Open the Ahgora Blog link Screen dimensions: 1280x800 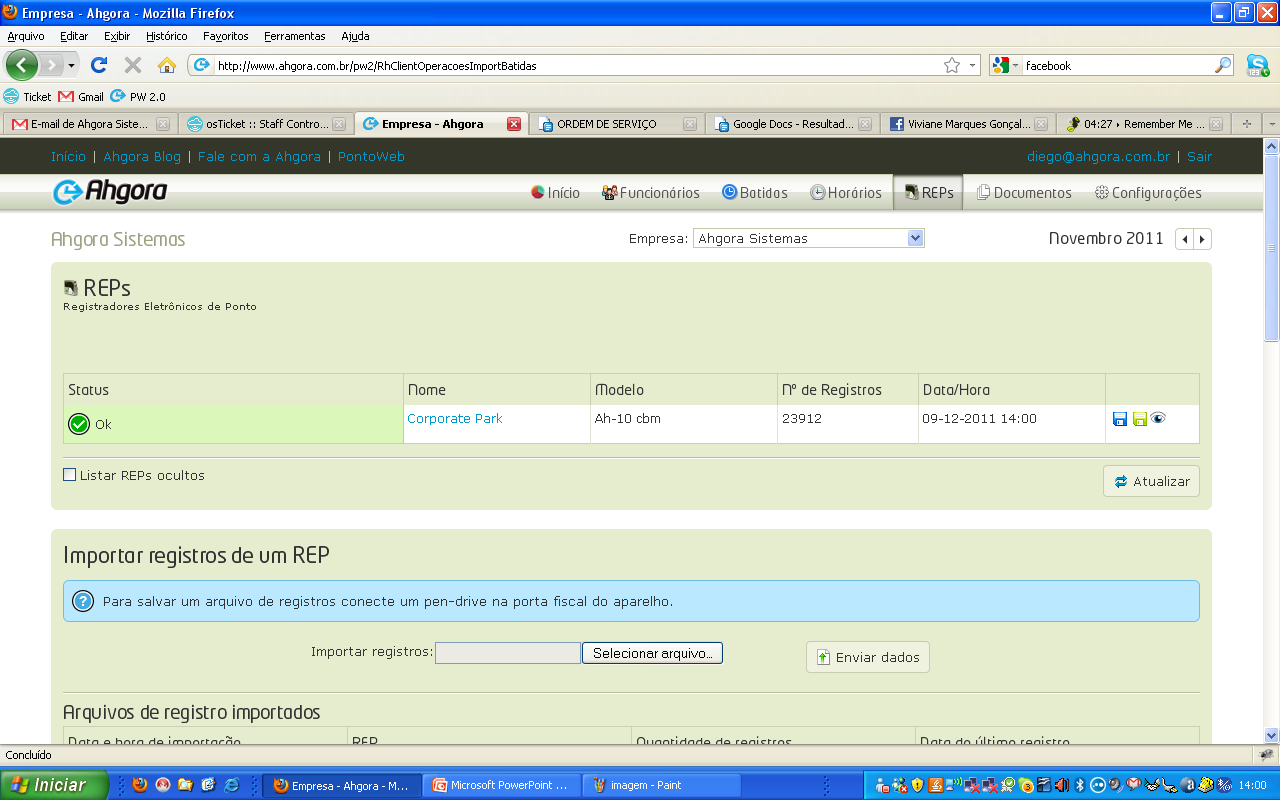(x=142, y=157)
